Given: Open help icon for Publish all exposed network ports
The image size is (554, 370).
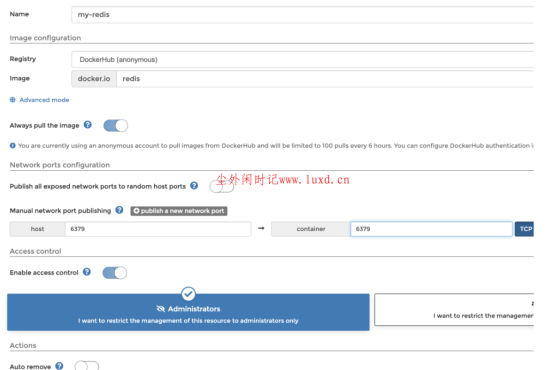Looking at the screenshot, I should click(x=194, y=186).
